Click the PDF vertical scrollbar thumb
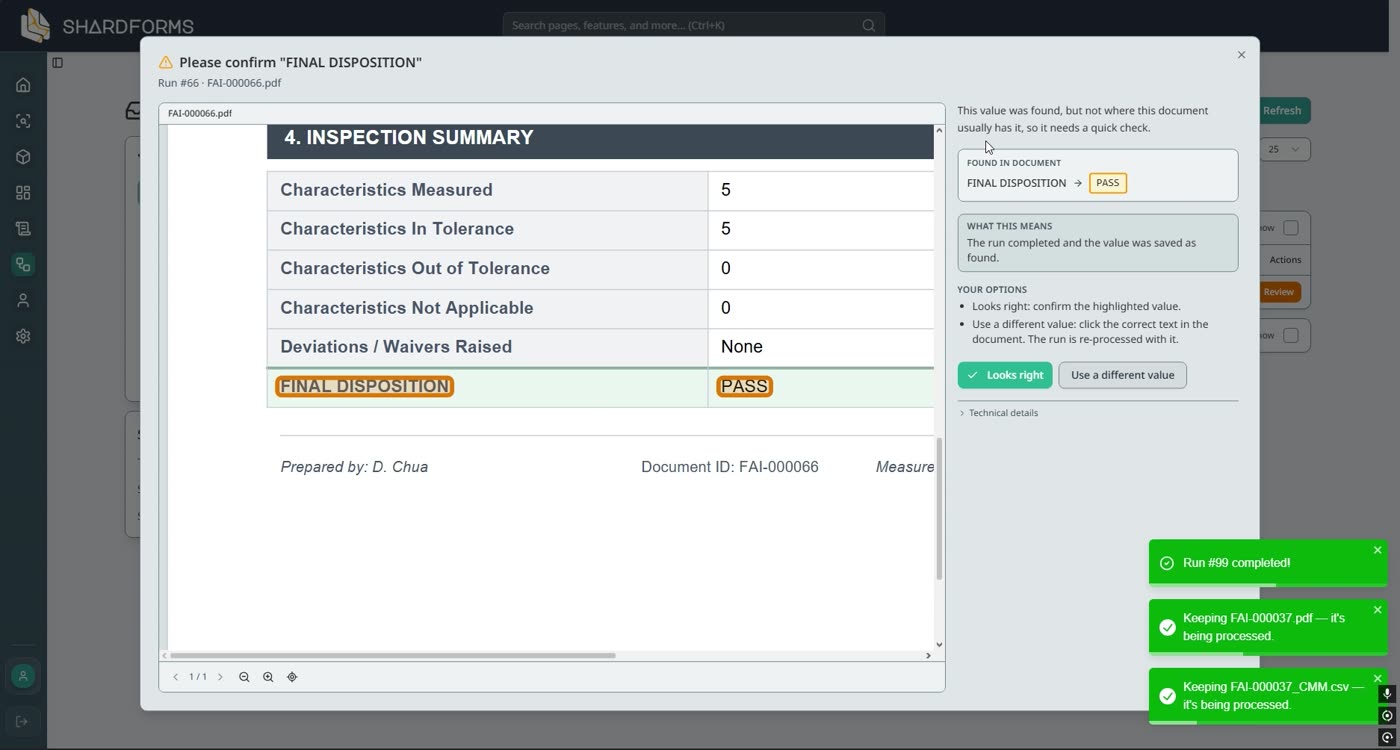Viewport: 1400px width, 750px height. tap(939, 508)
